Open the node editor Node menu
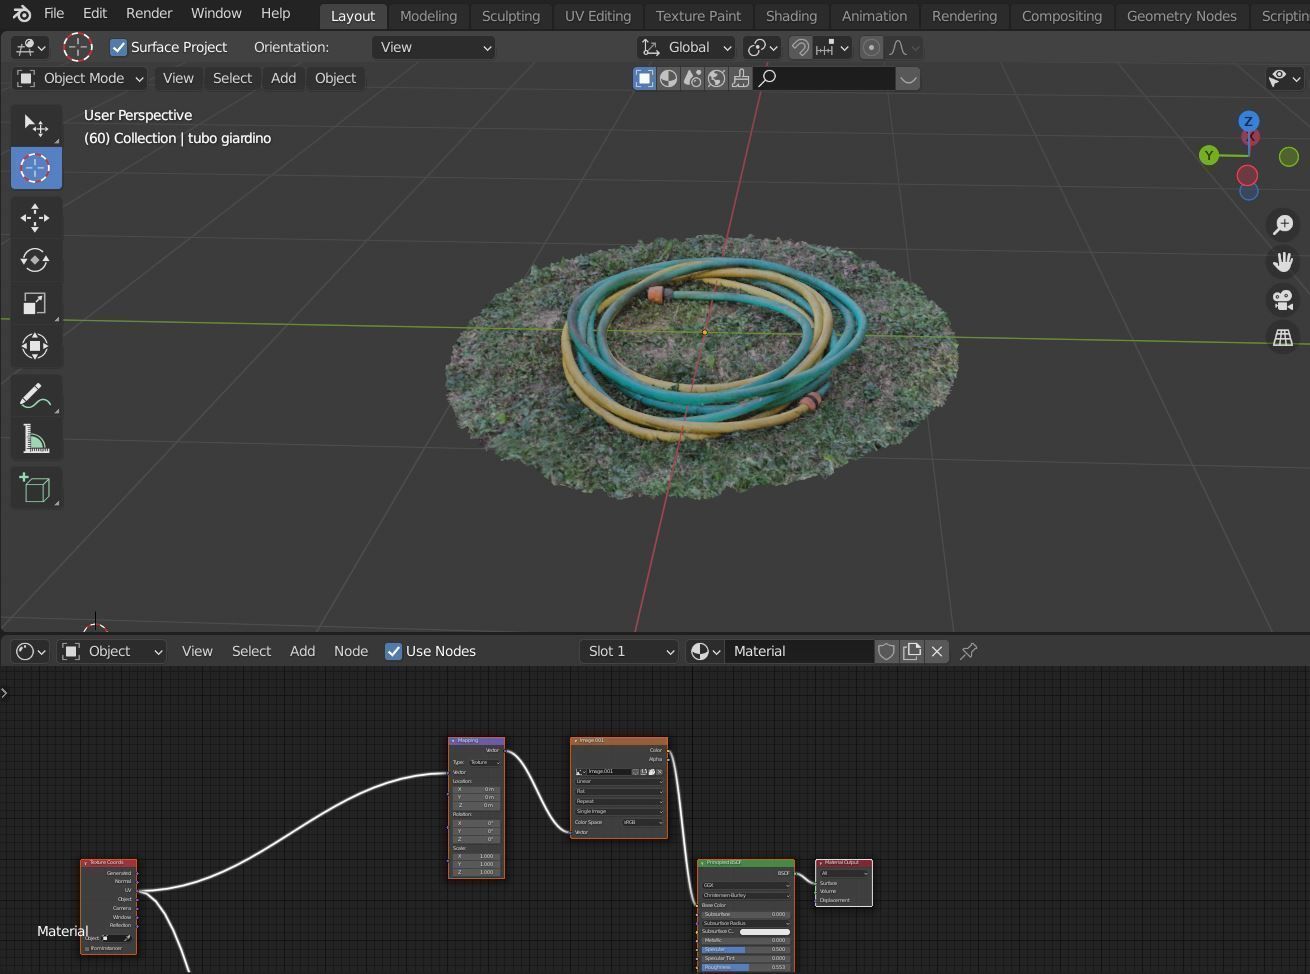 351,651
